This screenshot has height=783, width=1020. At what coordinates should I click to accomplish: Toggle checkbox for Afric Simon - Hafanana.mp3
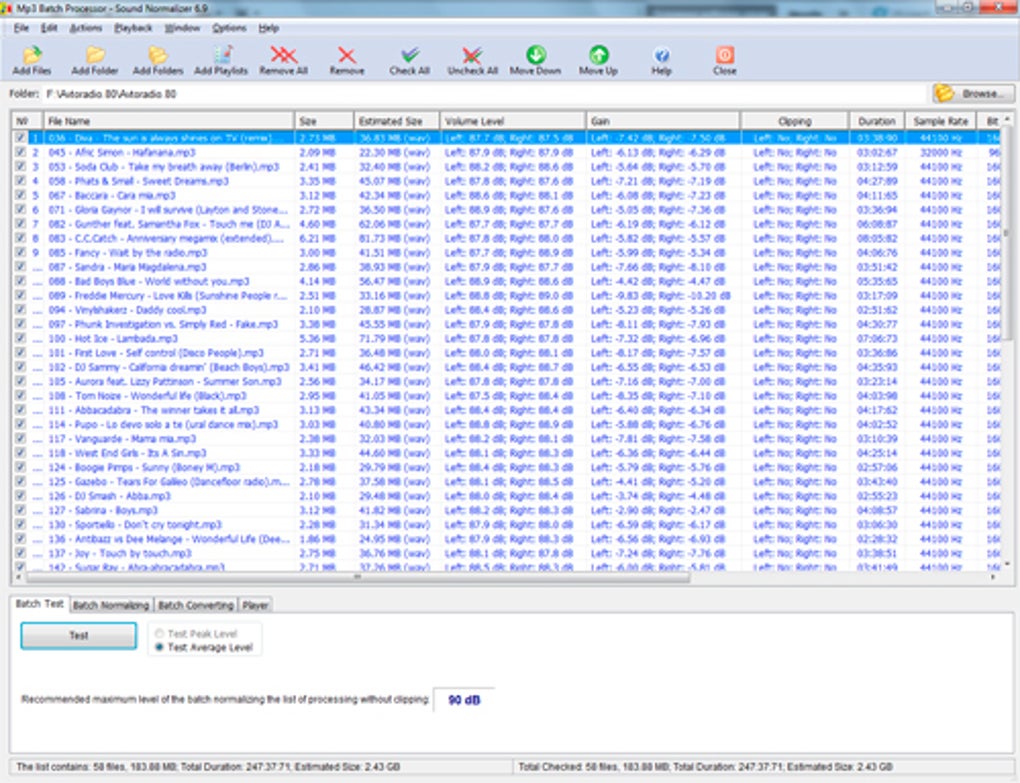(x=20, y=152)
